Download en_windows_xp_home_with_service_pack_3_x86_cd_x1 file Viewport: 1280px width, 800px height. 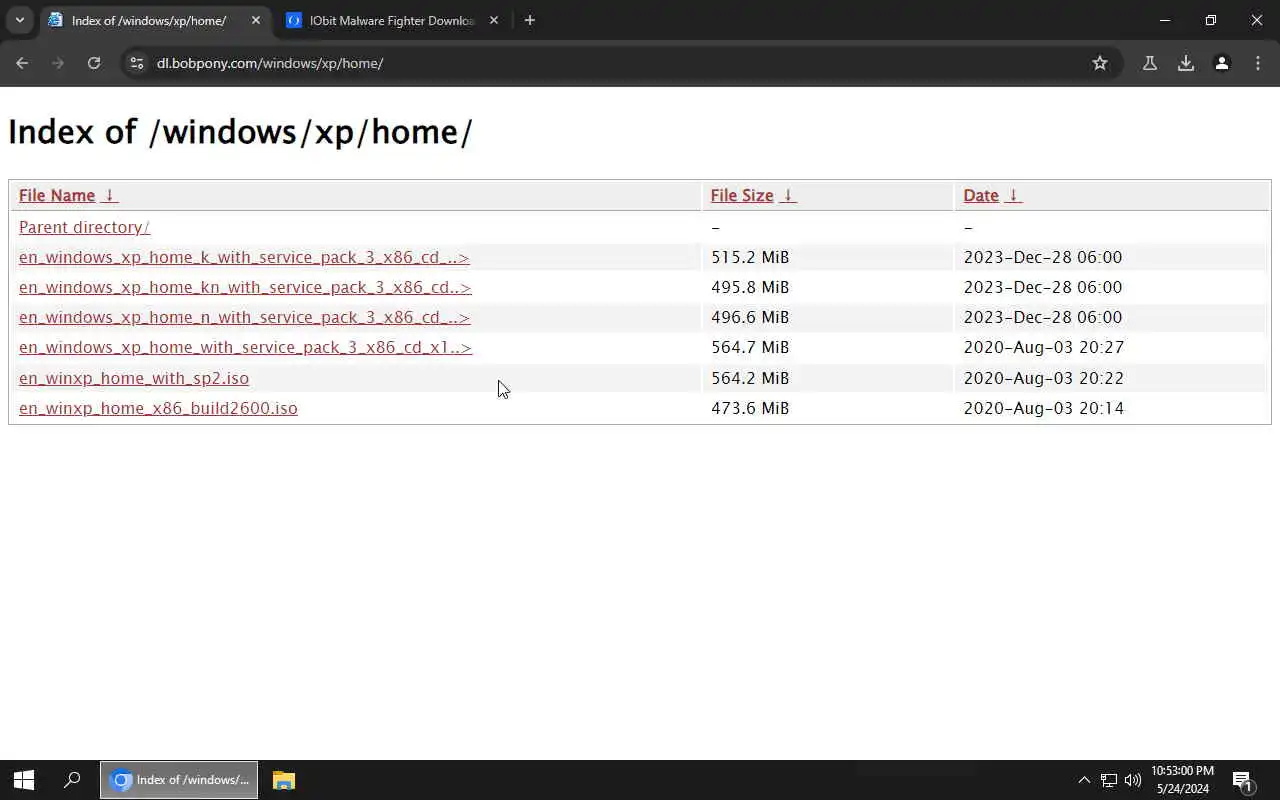pyautogui.click(x=245, y=347)
